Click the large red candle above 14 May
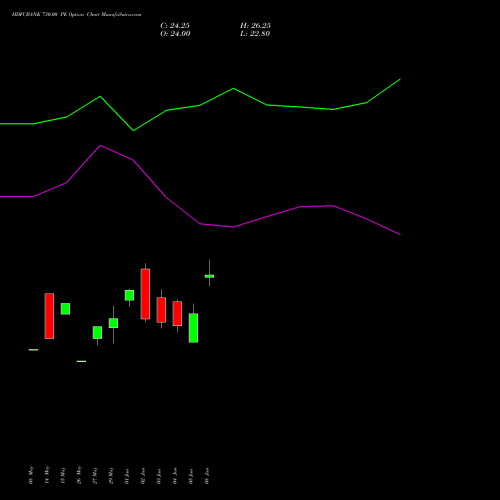Screen dimensions: 500x500 (x=49, y=316)
